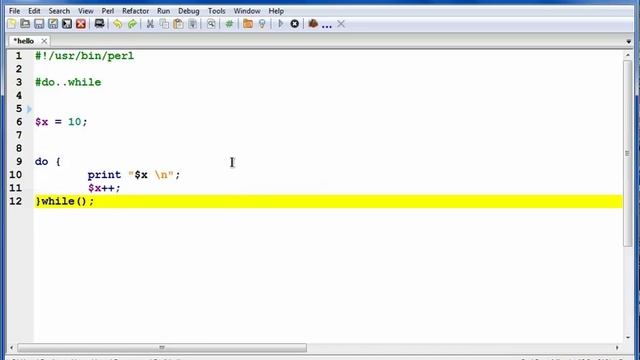Click the Select All toolbar icon

point(192,24)
